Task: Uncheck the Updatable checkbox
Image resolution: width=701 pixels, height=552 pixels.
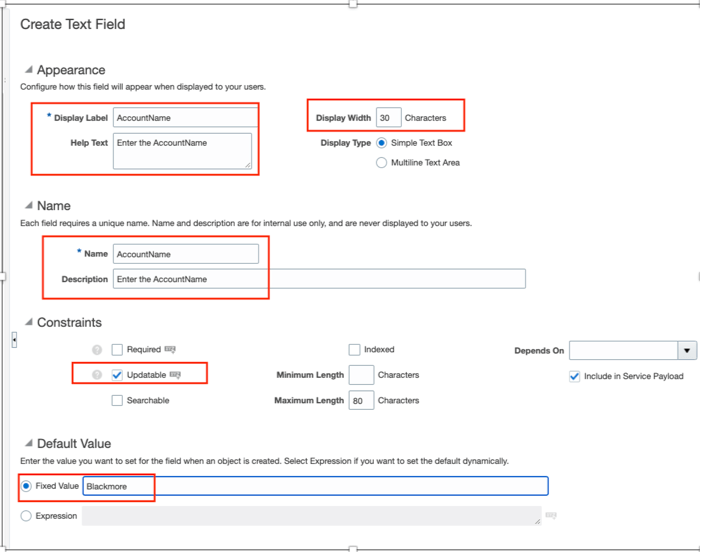Action: (118, 375)
